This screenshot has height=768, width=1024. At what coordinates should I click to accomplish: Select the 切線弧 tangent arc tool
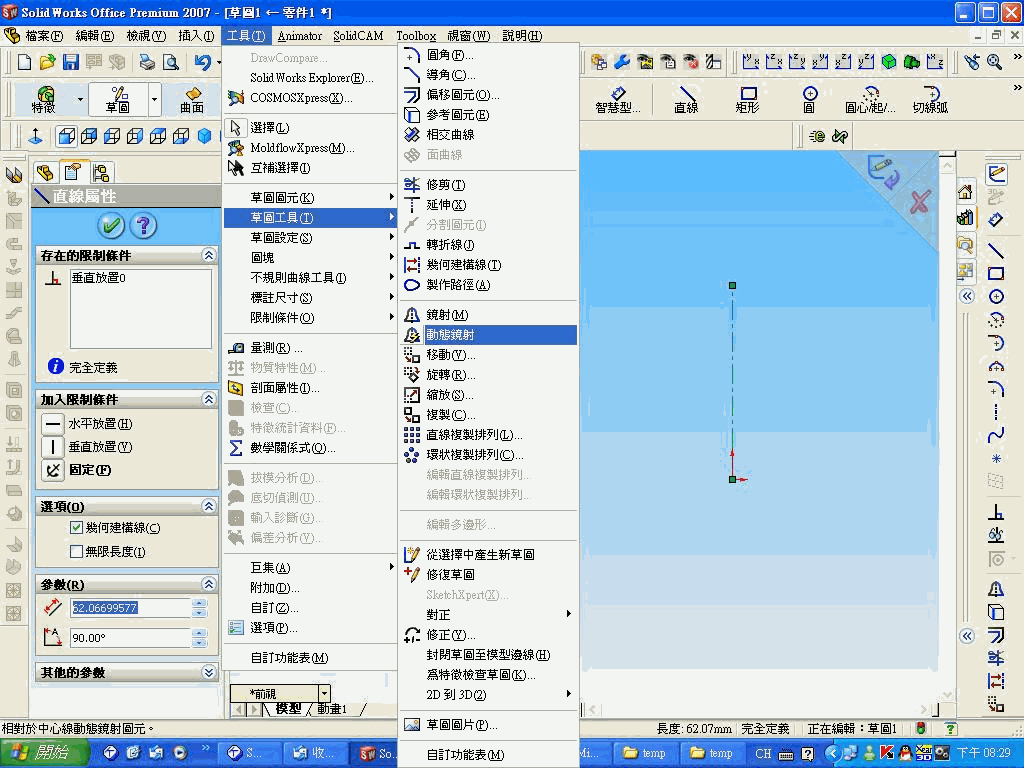coord(930,99)
